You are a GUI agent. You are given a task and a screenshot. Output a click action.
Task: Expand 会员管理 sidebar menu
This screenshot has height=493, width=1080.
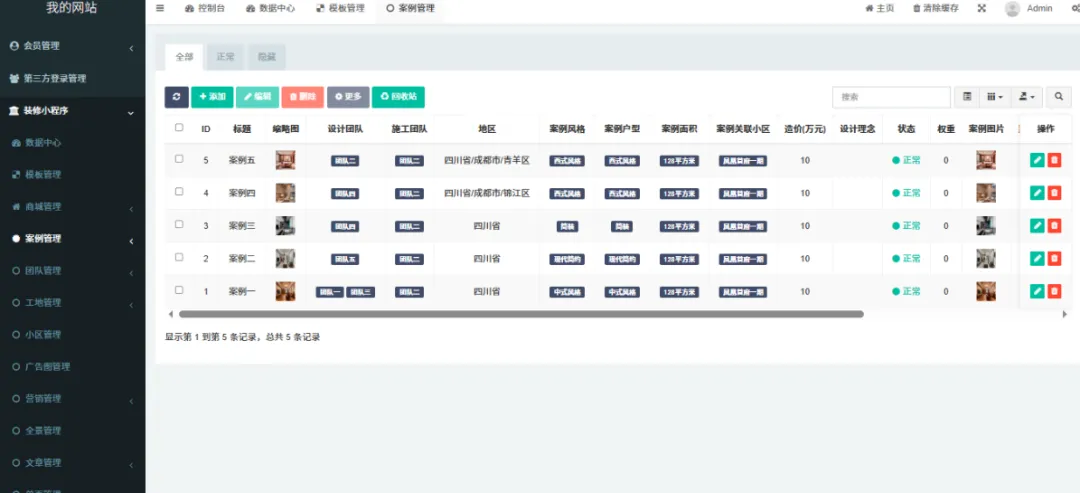coord(72,46)
